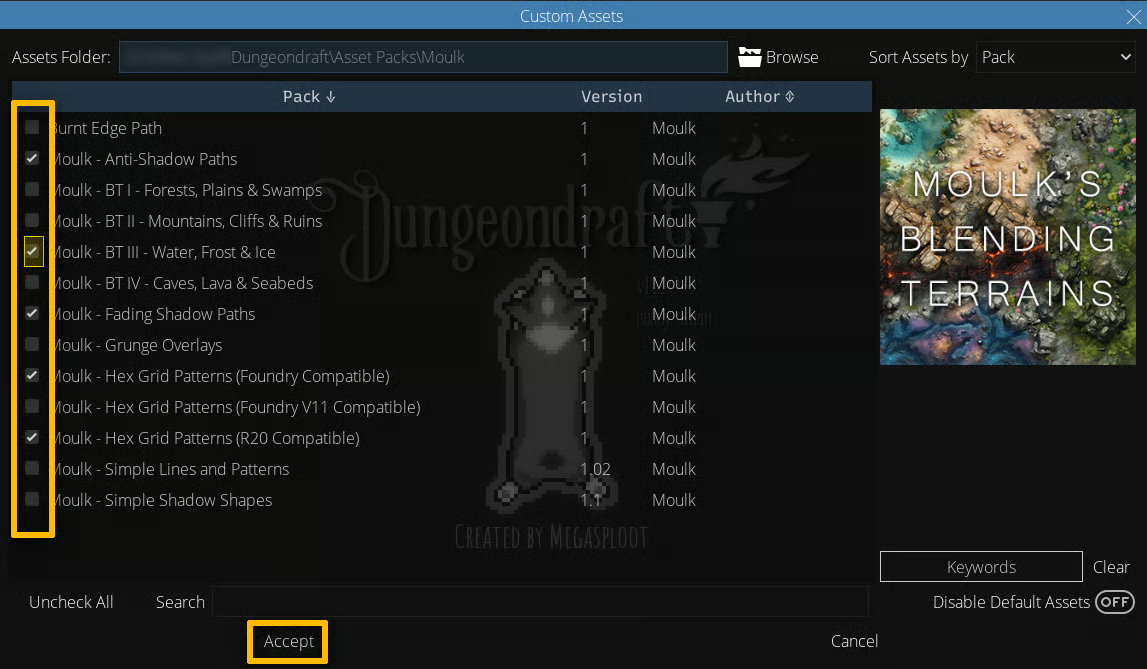
Task: Close the Custom Assets dialog
Action: (1133, 16)
